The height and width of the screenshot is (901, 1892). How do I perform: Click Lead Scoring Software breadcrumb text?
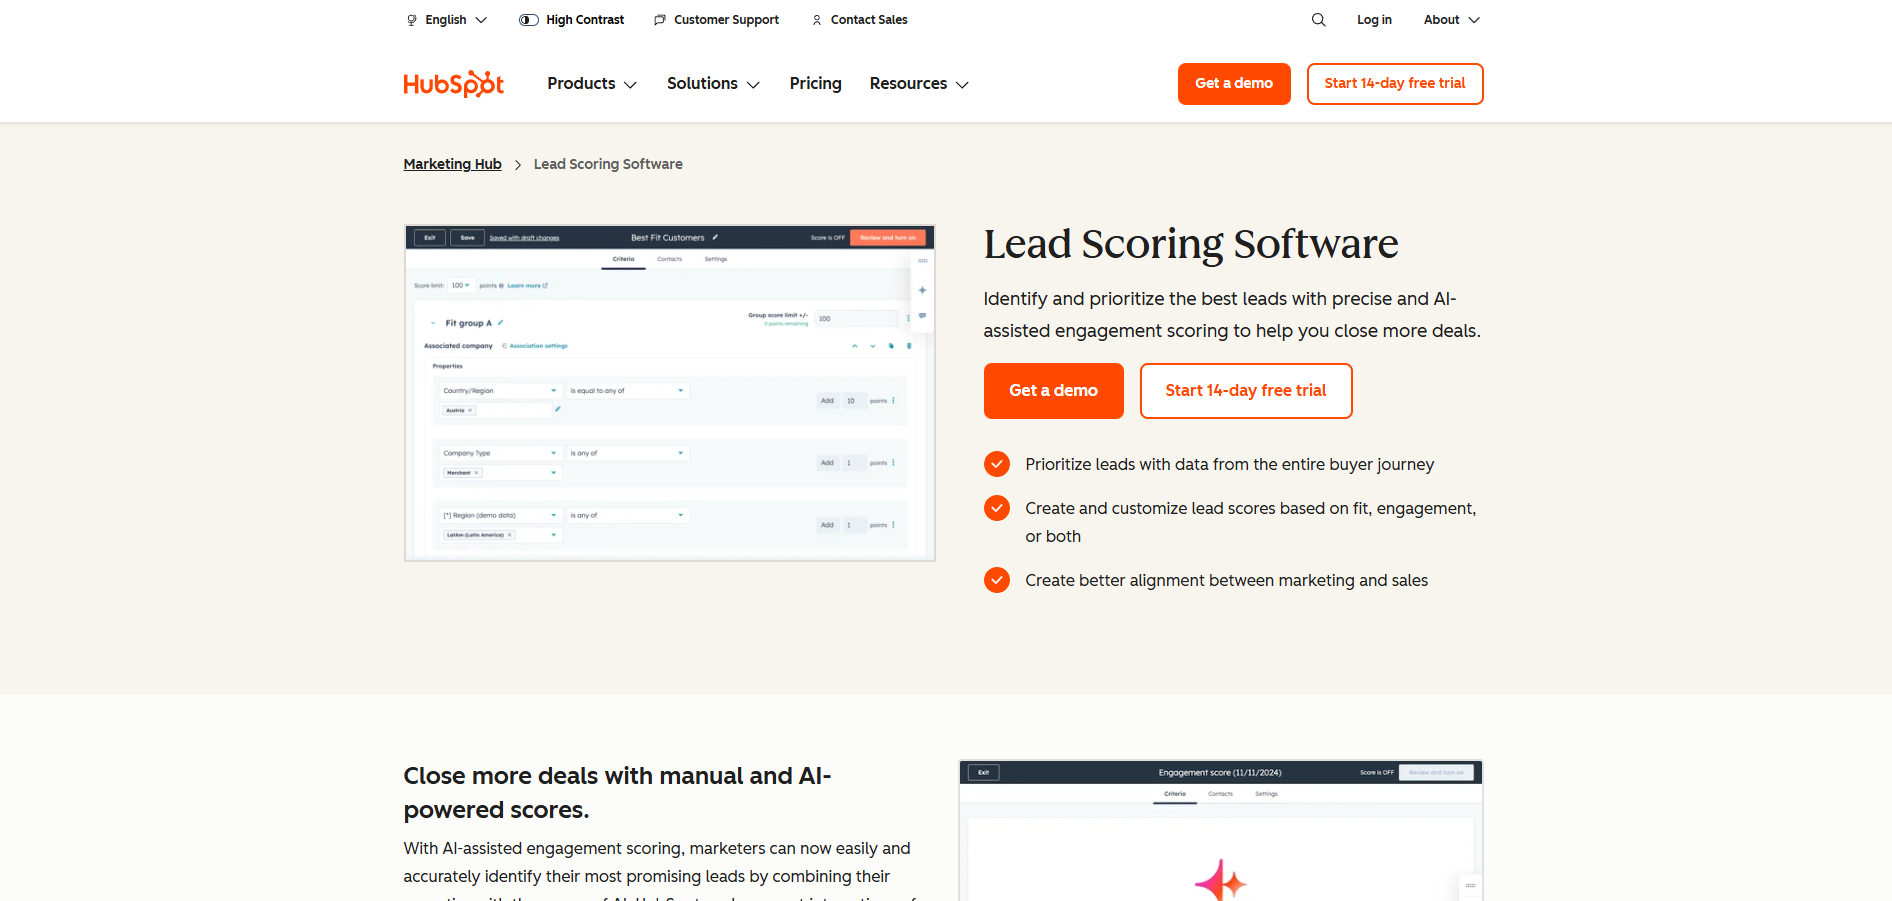click(x=608, y=164)
